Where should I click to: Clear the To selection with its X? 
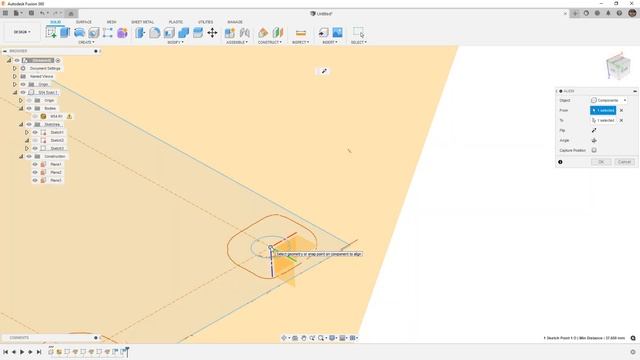click(x=621, y=120)
